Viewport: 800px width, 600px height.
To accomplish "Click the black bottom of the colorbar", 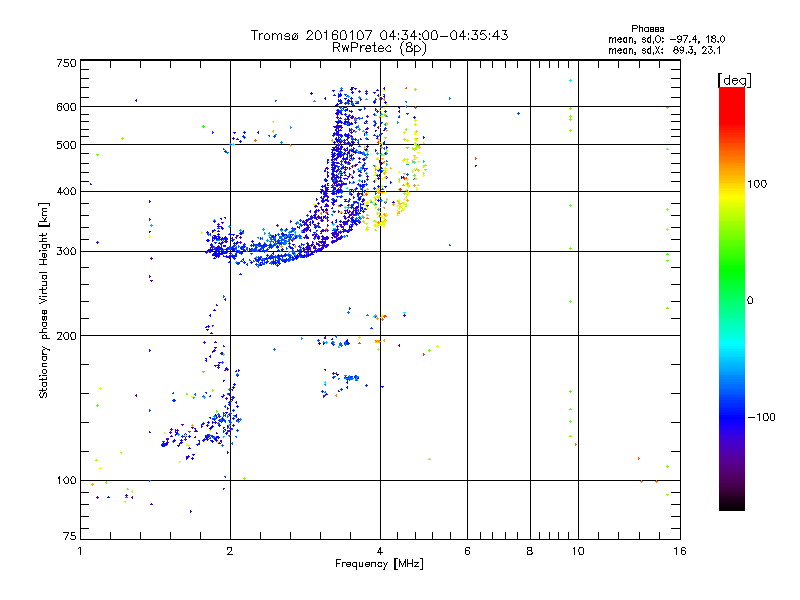I will click(732, 503).
